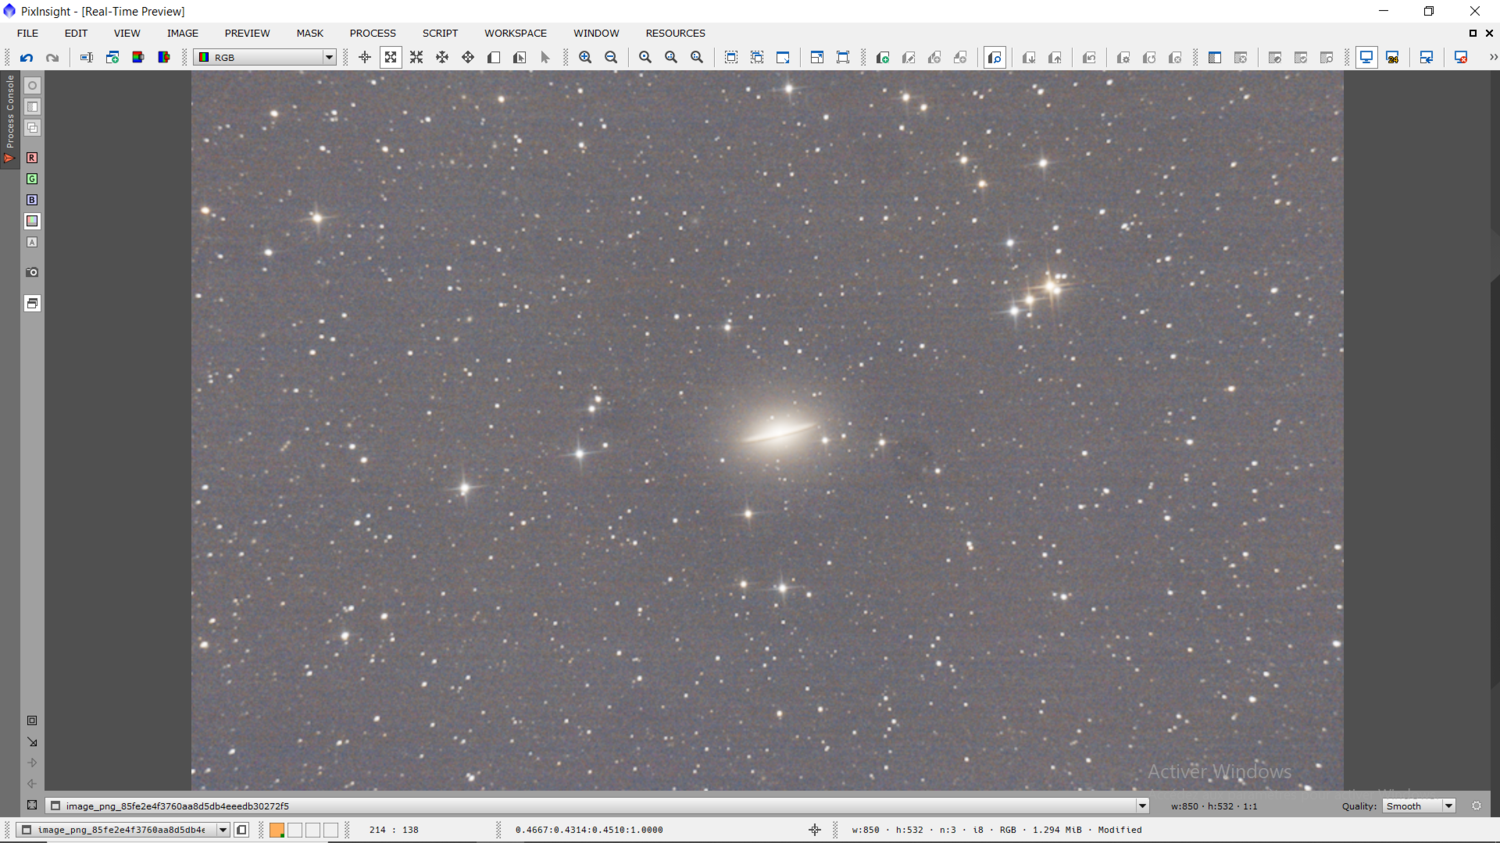This screenshot has height=843, width=1500.
Task: Open the WINDOW menu
Action: (596, 33)
